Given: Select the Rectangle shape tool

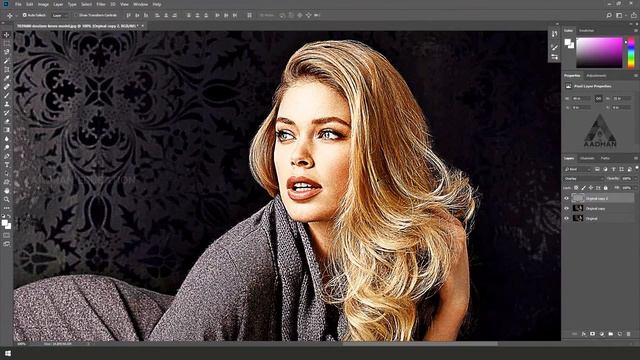Looking at the screenshot, I should pos(7,182).
